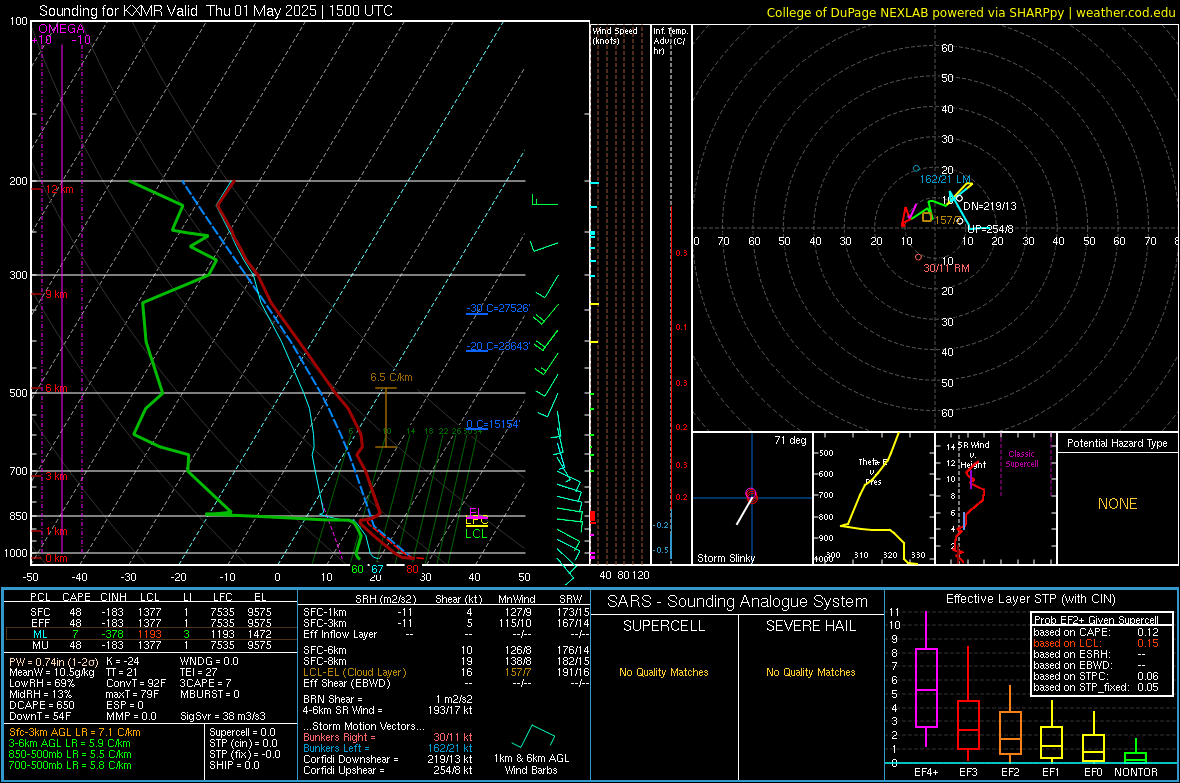Click the 'SFC-1km' shear row
The image size is (1180, 783).
tap(446, 612)
